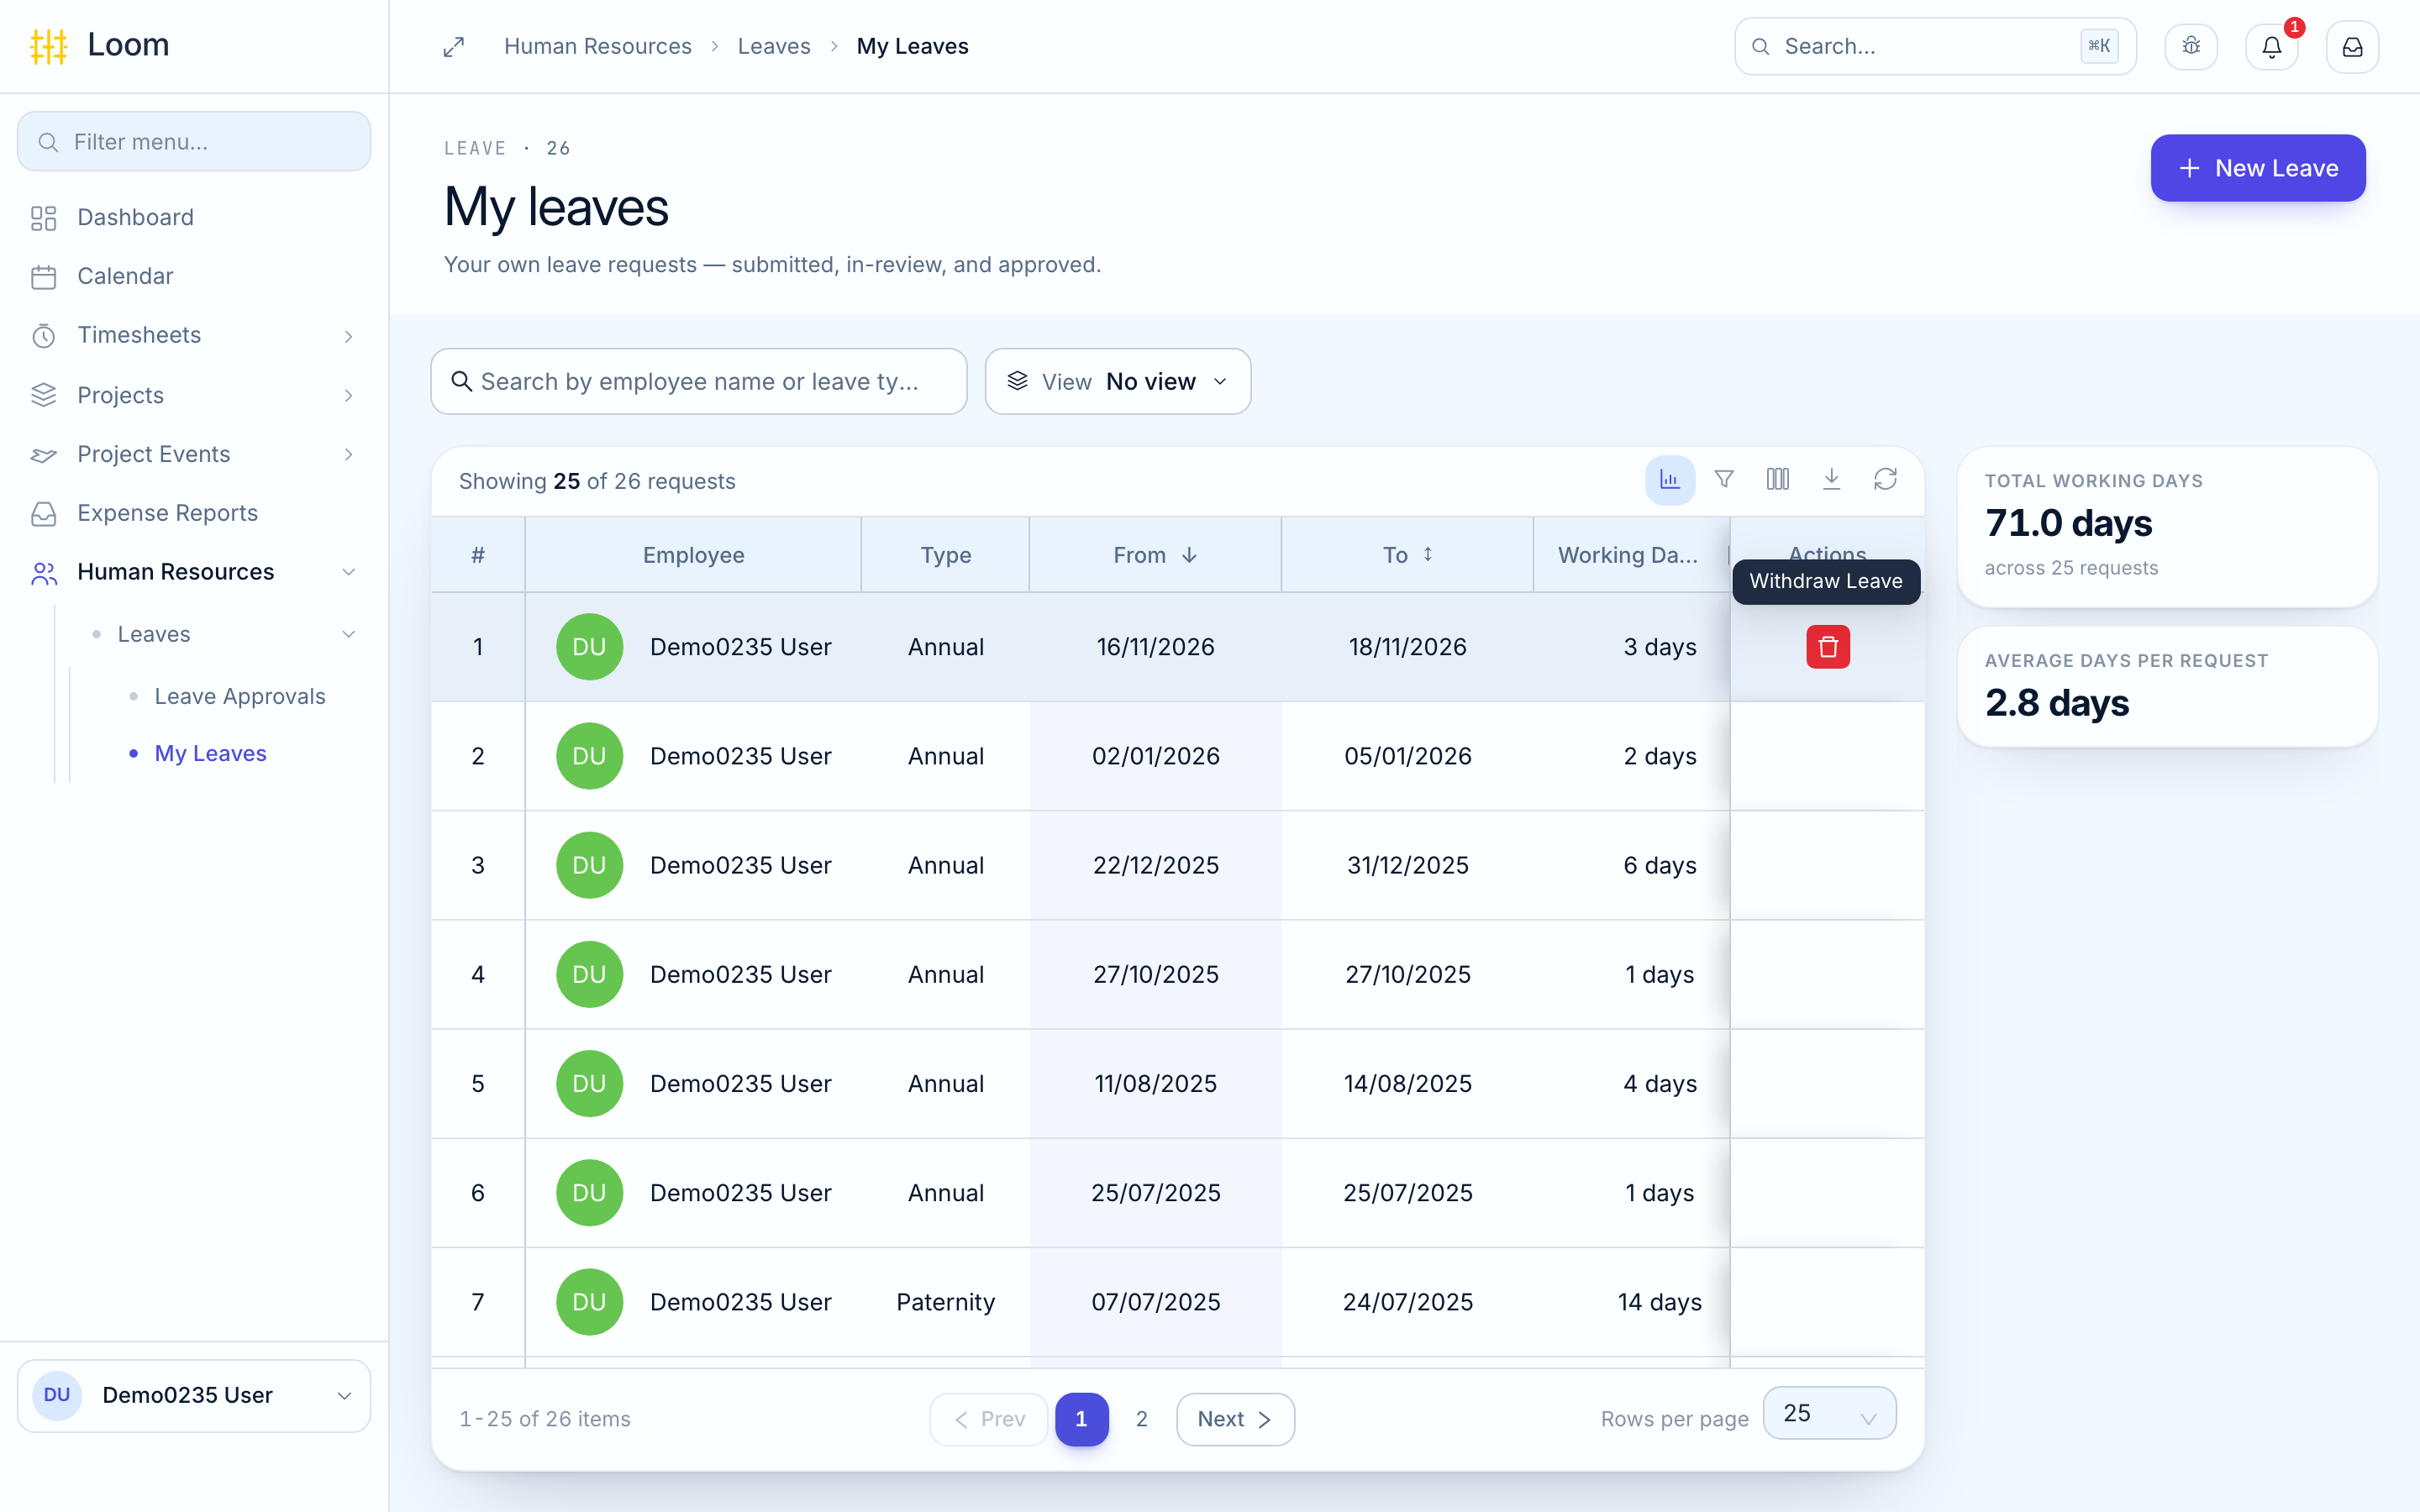Click New Leave button

pos(2258,168)
